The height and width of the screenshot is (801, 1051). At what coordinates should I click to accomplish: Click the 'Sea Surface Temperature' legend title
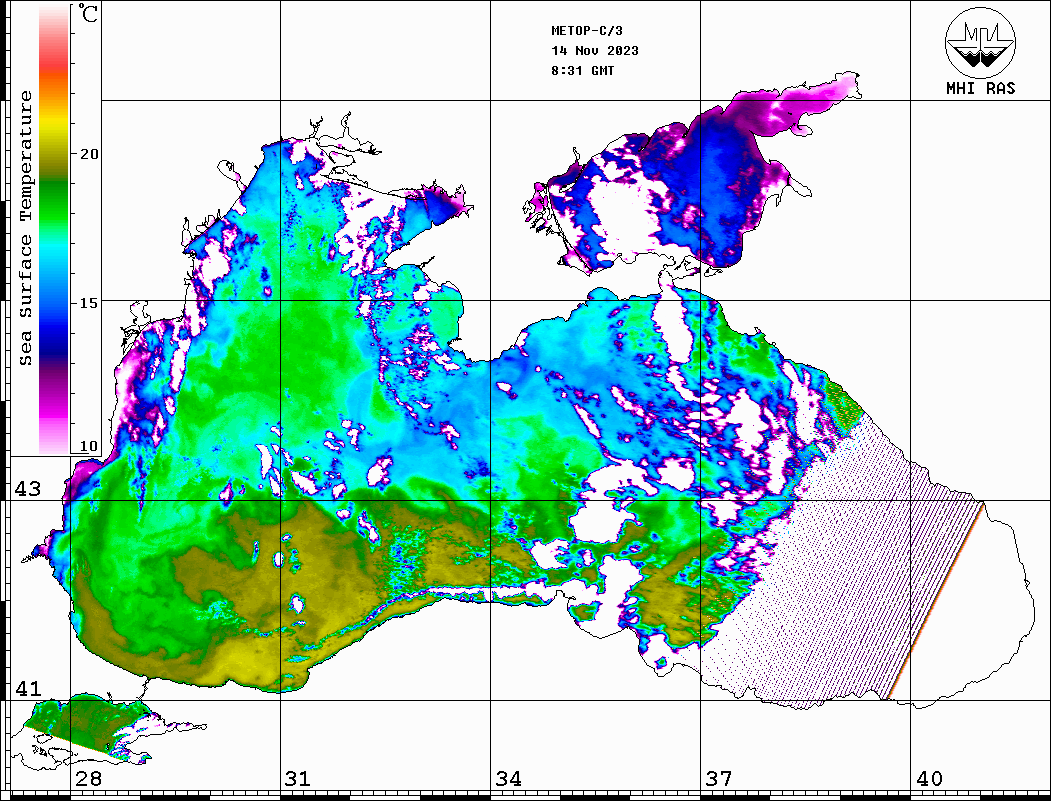click(25, 228)
